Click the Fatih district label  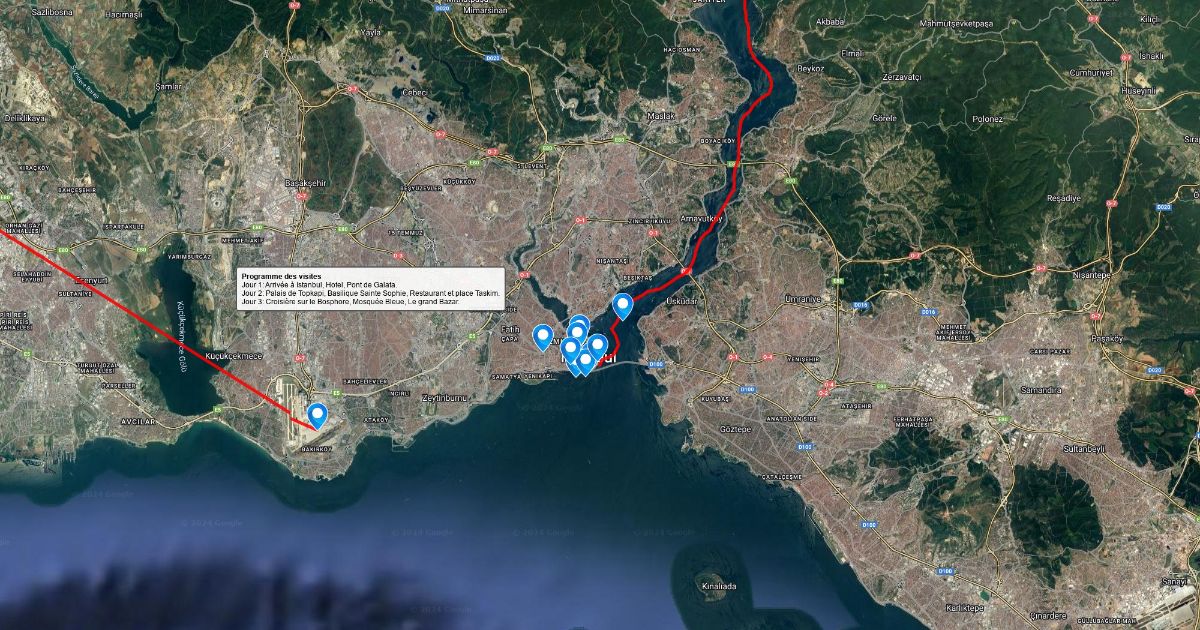point(510,328)
